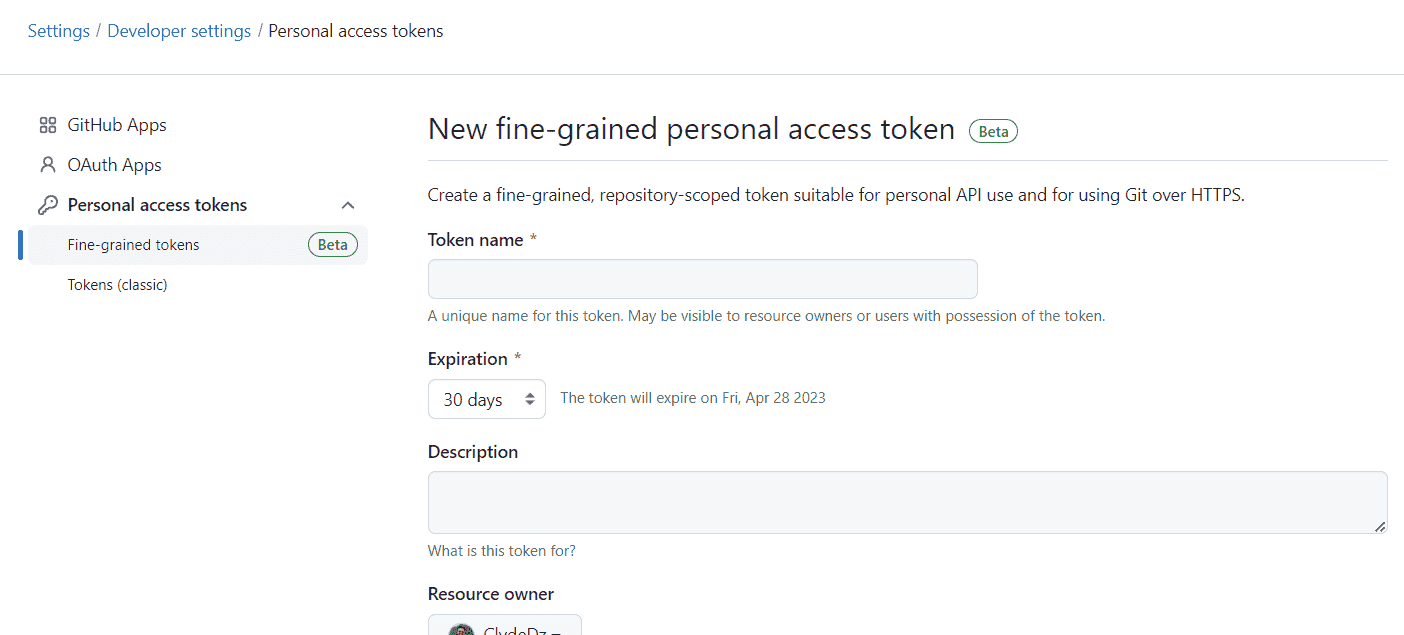Click the GitHub Apps grid icon
The width and height of the screenshot is (1404, 635).
47,125
